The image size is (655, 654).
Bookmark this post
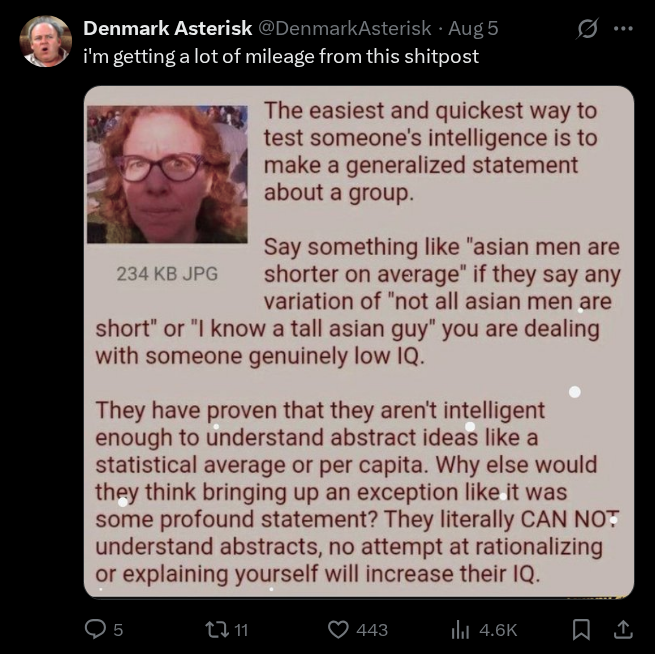point(581,630)
